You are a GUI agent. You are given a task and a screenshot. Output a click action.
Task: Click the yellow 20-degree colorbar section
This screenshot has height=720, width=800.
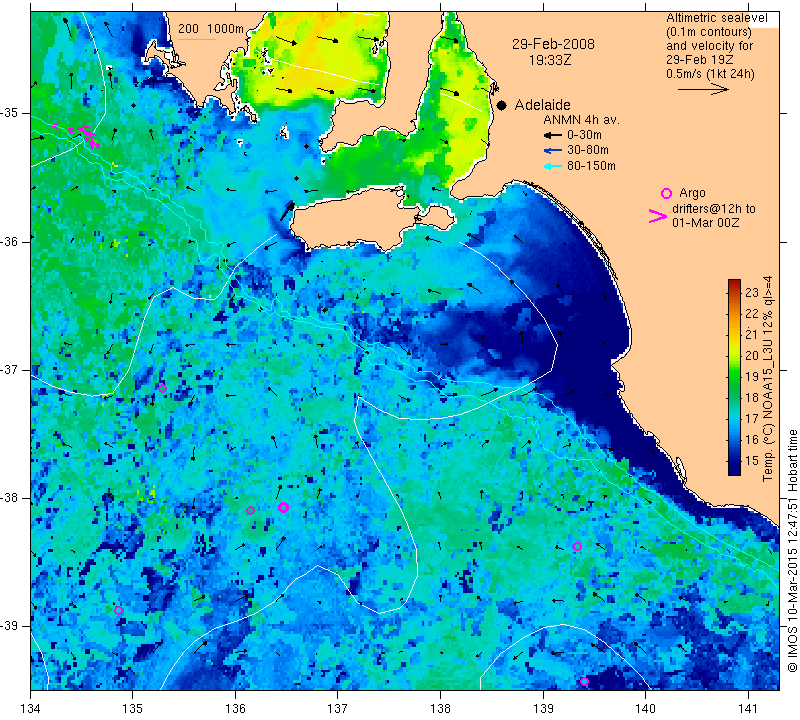734,355
